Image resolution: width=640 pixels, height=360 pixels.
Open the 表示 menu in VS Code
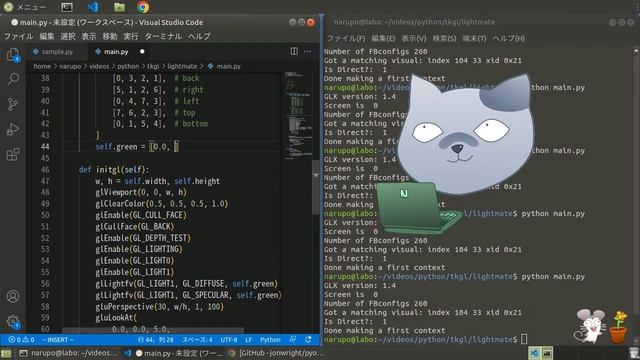pyautogui.click(x=89, y=36)
